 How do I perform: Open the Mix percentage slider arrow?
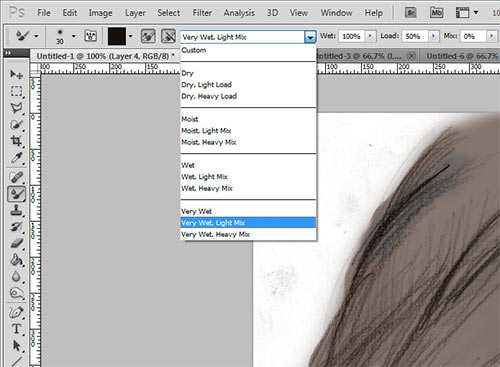coord(491,36)
